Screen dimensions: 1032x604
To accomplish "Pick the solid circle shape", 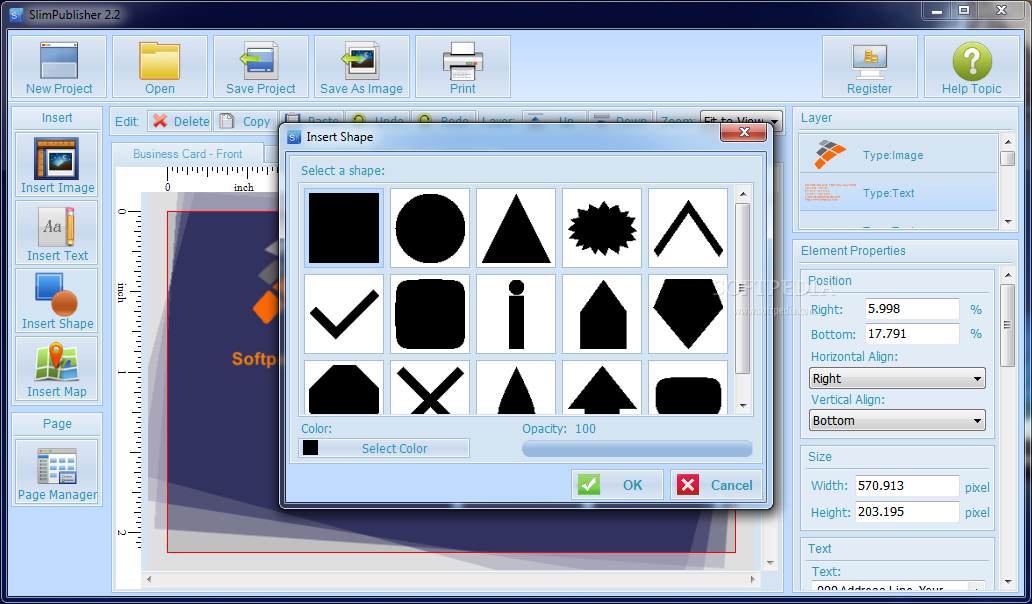I will 430,228.
